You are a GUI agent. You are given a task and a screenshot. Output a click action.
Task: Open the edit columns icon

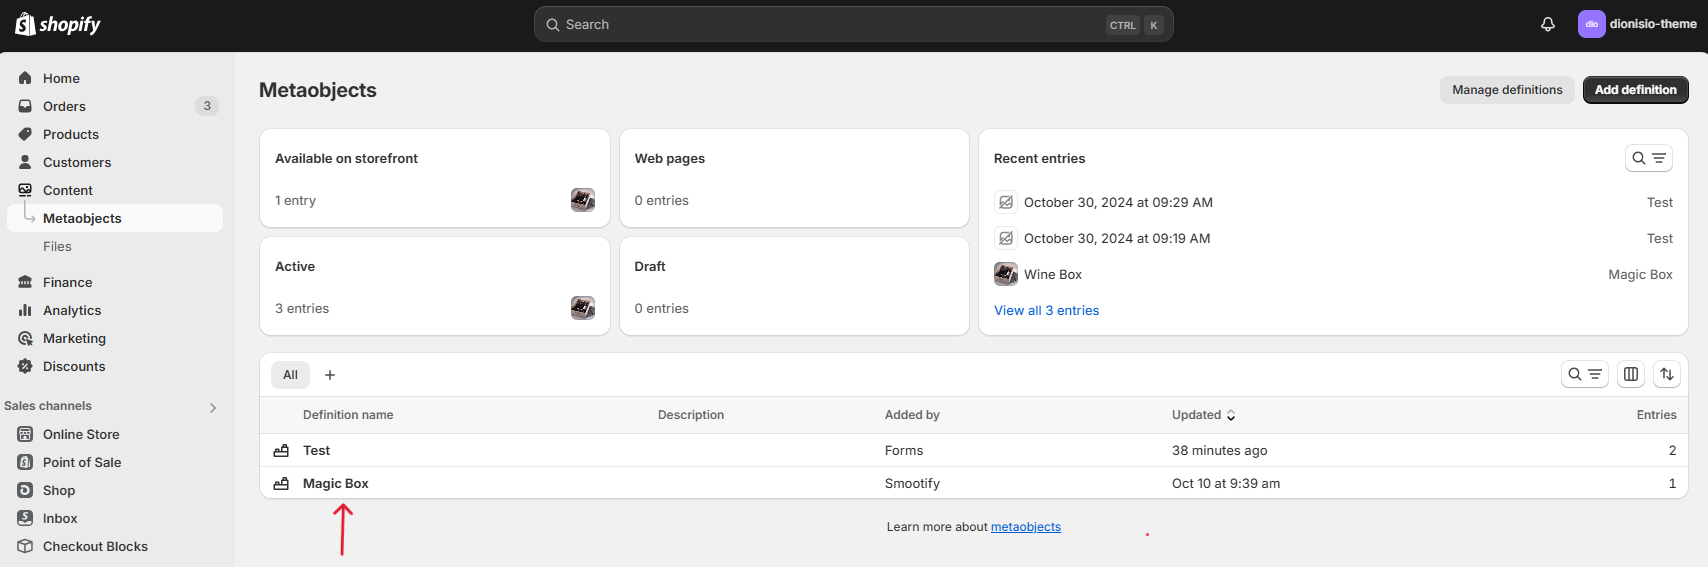coord(1631,374)
